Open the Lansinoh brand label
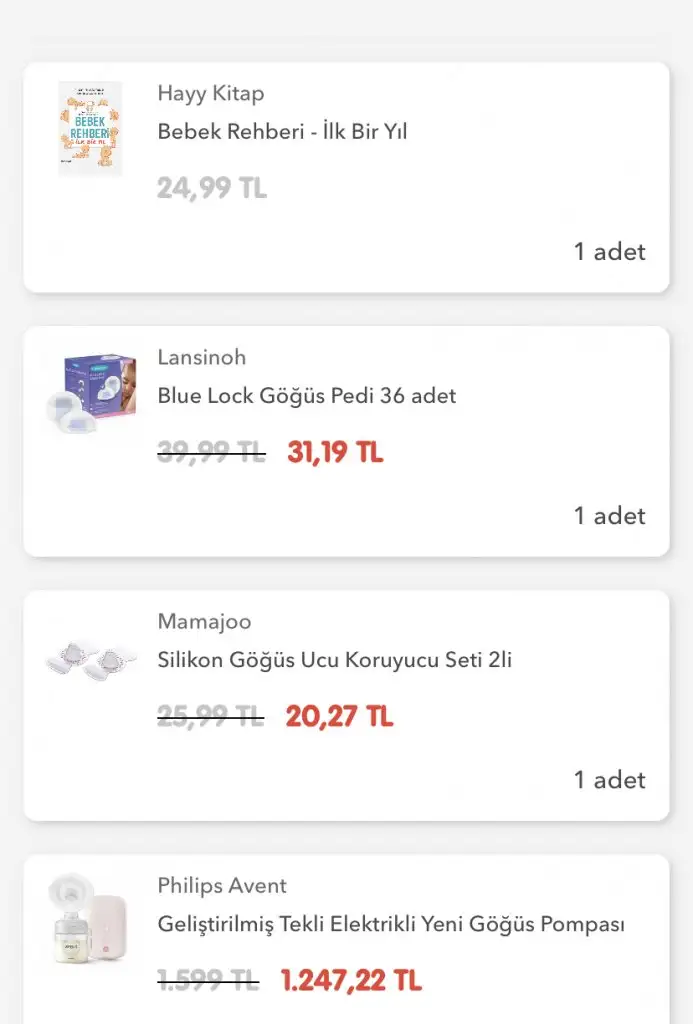 coord(201,358)
